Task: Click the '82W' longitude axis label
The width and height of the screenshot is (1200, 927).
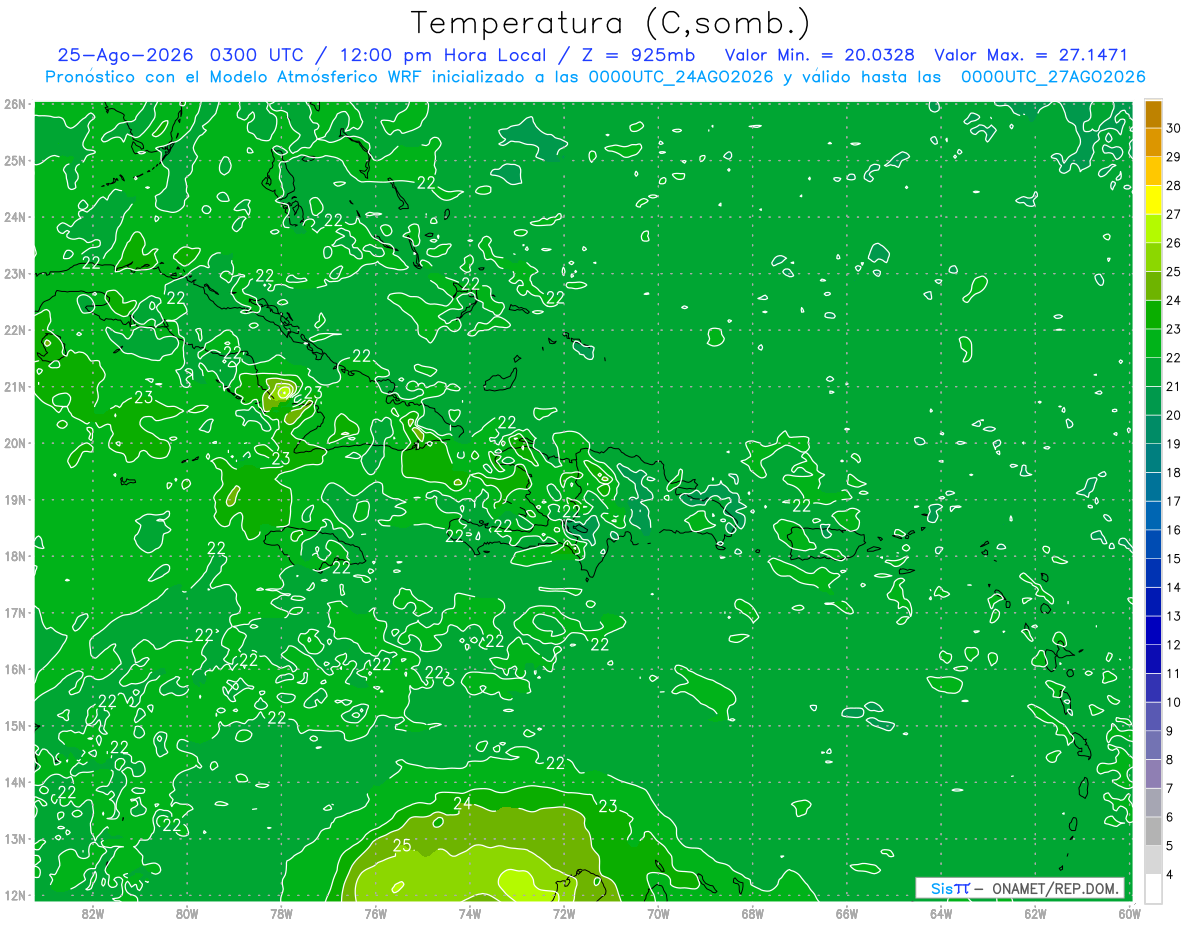Action: click(x=93, y=913)
